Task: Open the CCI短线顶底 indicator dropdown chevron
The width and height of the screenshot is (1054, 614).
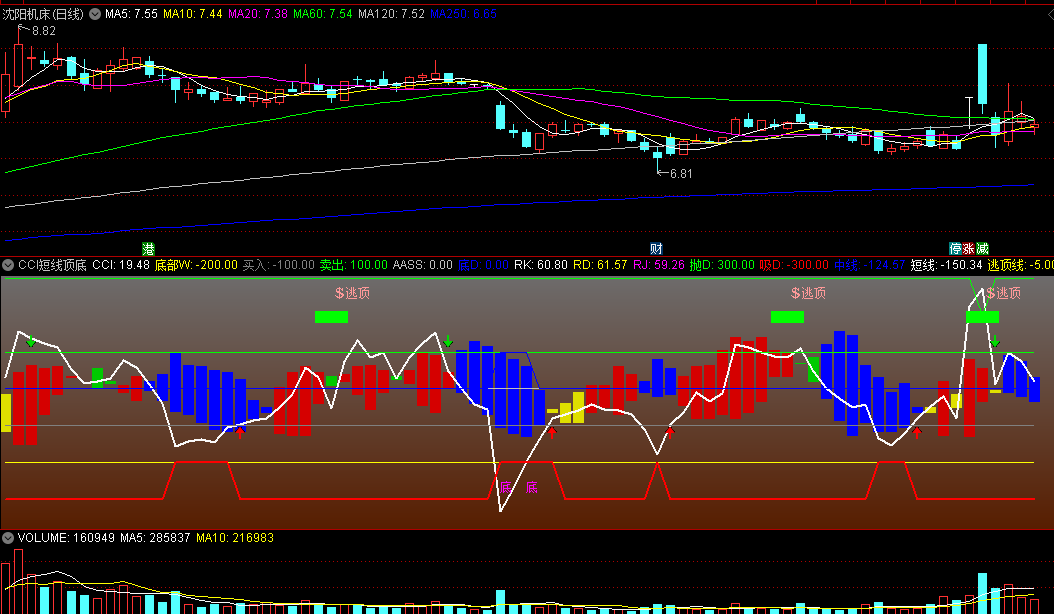Action: tap(8, 265)
